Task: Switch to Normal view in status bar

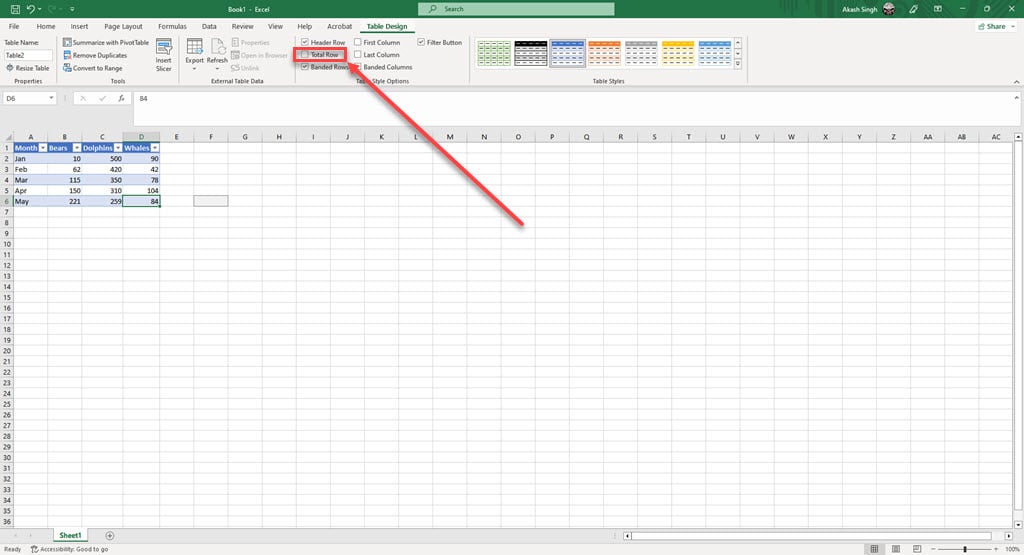Action: pyautogui.click(x=874, y=549)
